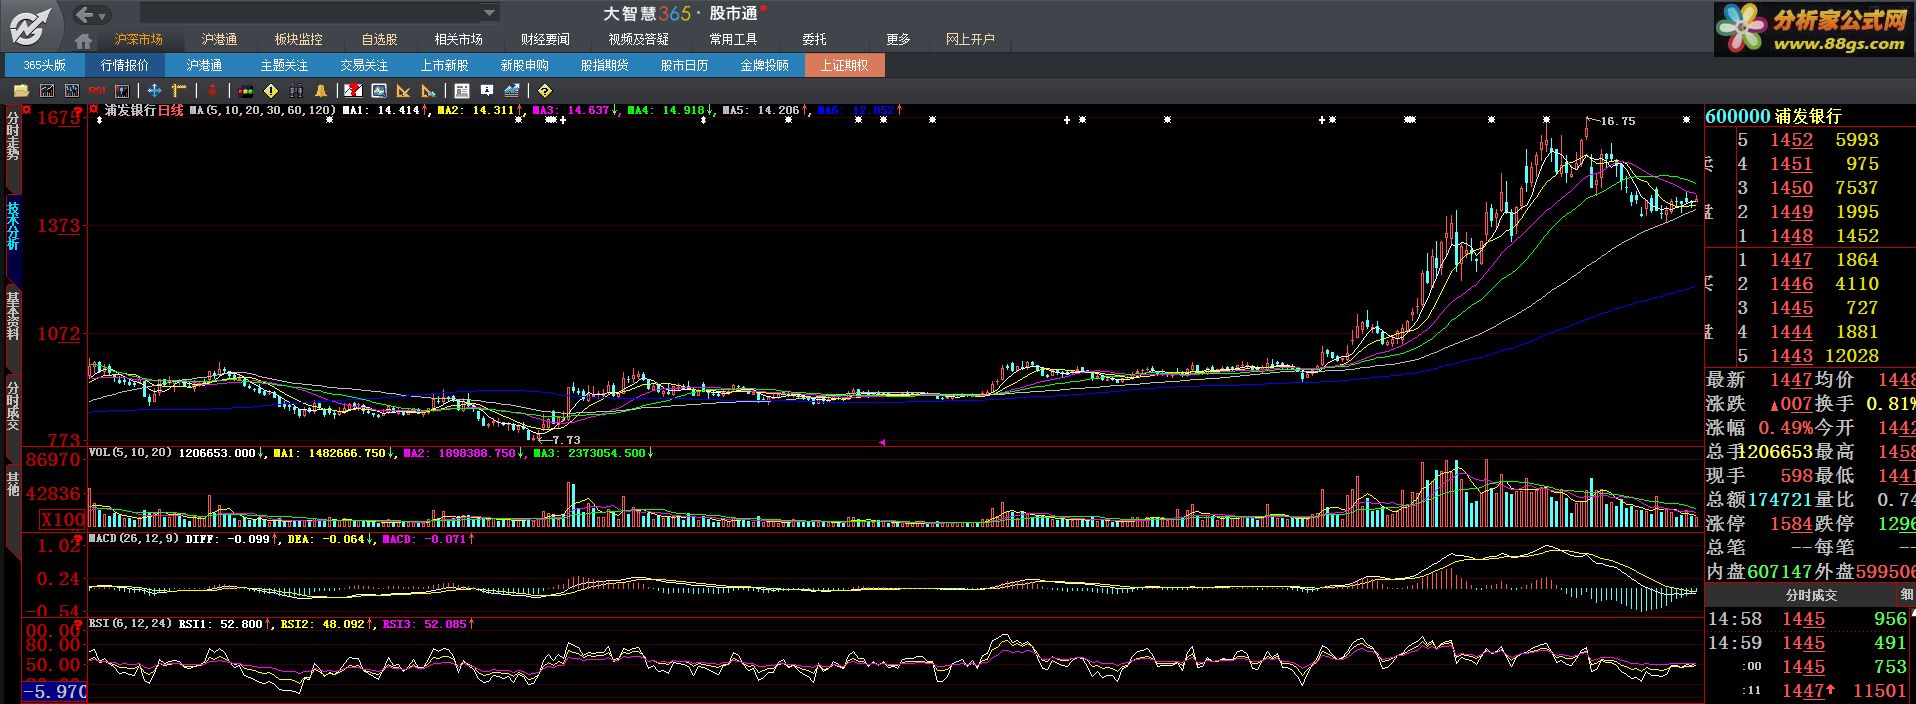Click the back arrow navigation button
This screenshot has height=704, width=1916.
(x=86, y=14)
